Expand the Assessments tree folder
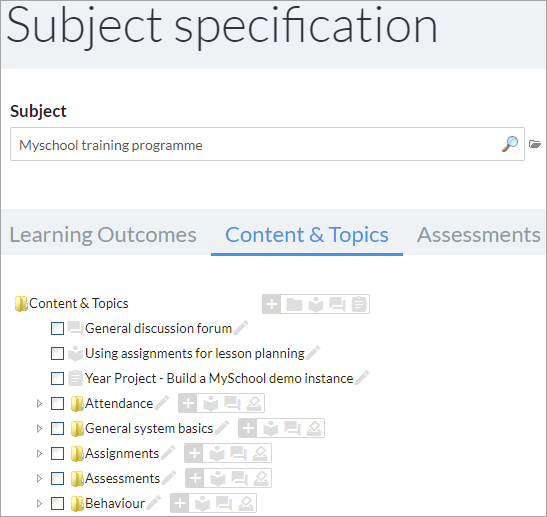The height and width of the screenshot is (517, 547). (39, 479)
